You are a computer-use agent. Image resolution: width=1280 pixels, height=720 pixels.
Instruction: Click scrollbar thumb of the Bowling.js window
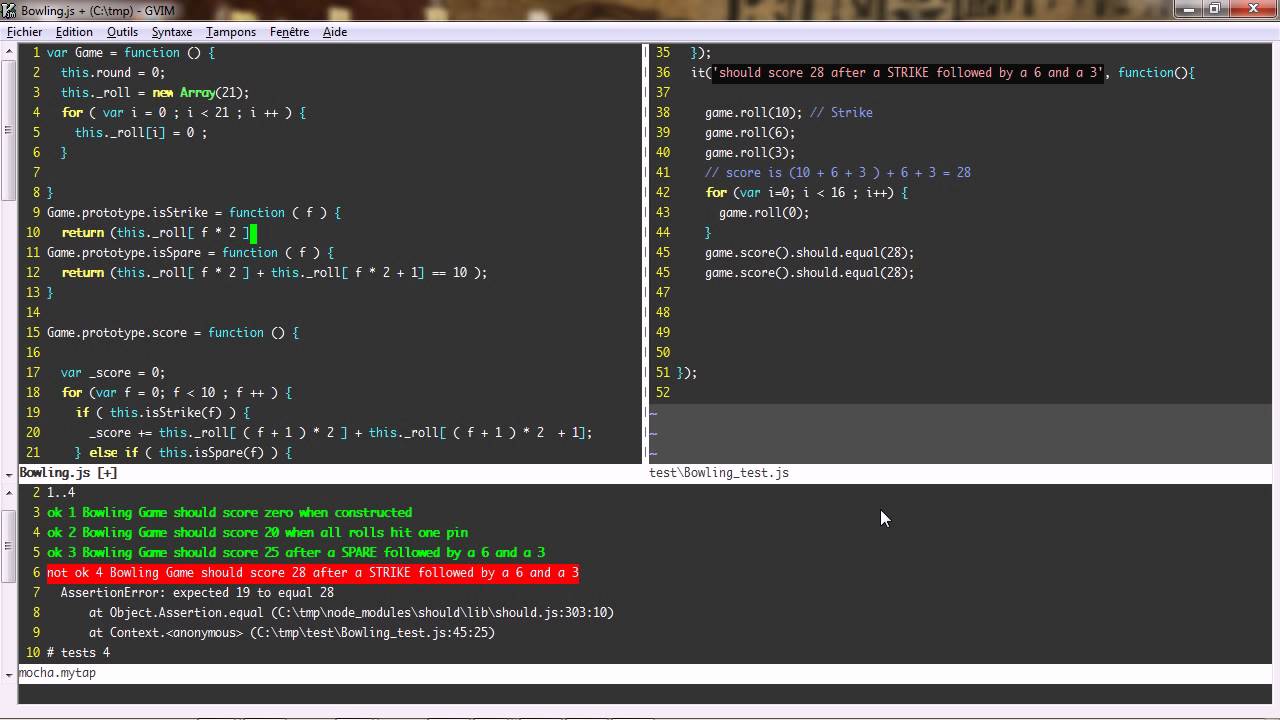tap(8, 130)
